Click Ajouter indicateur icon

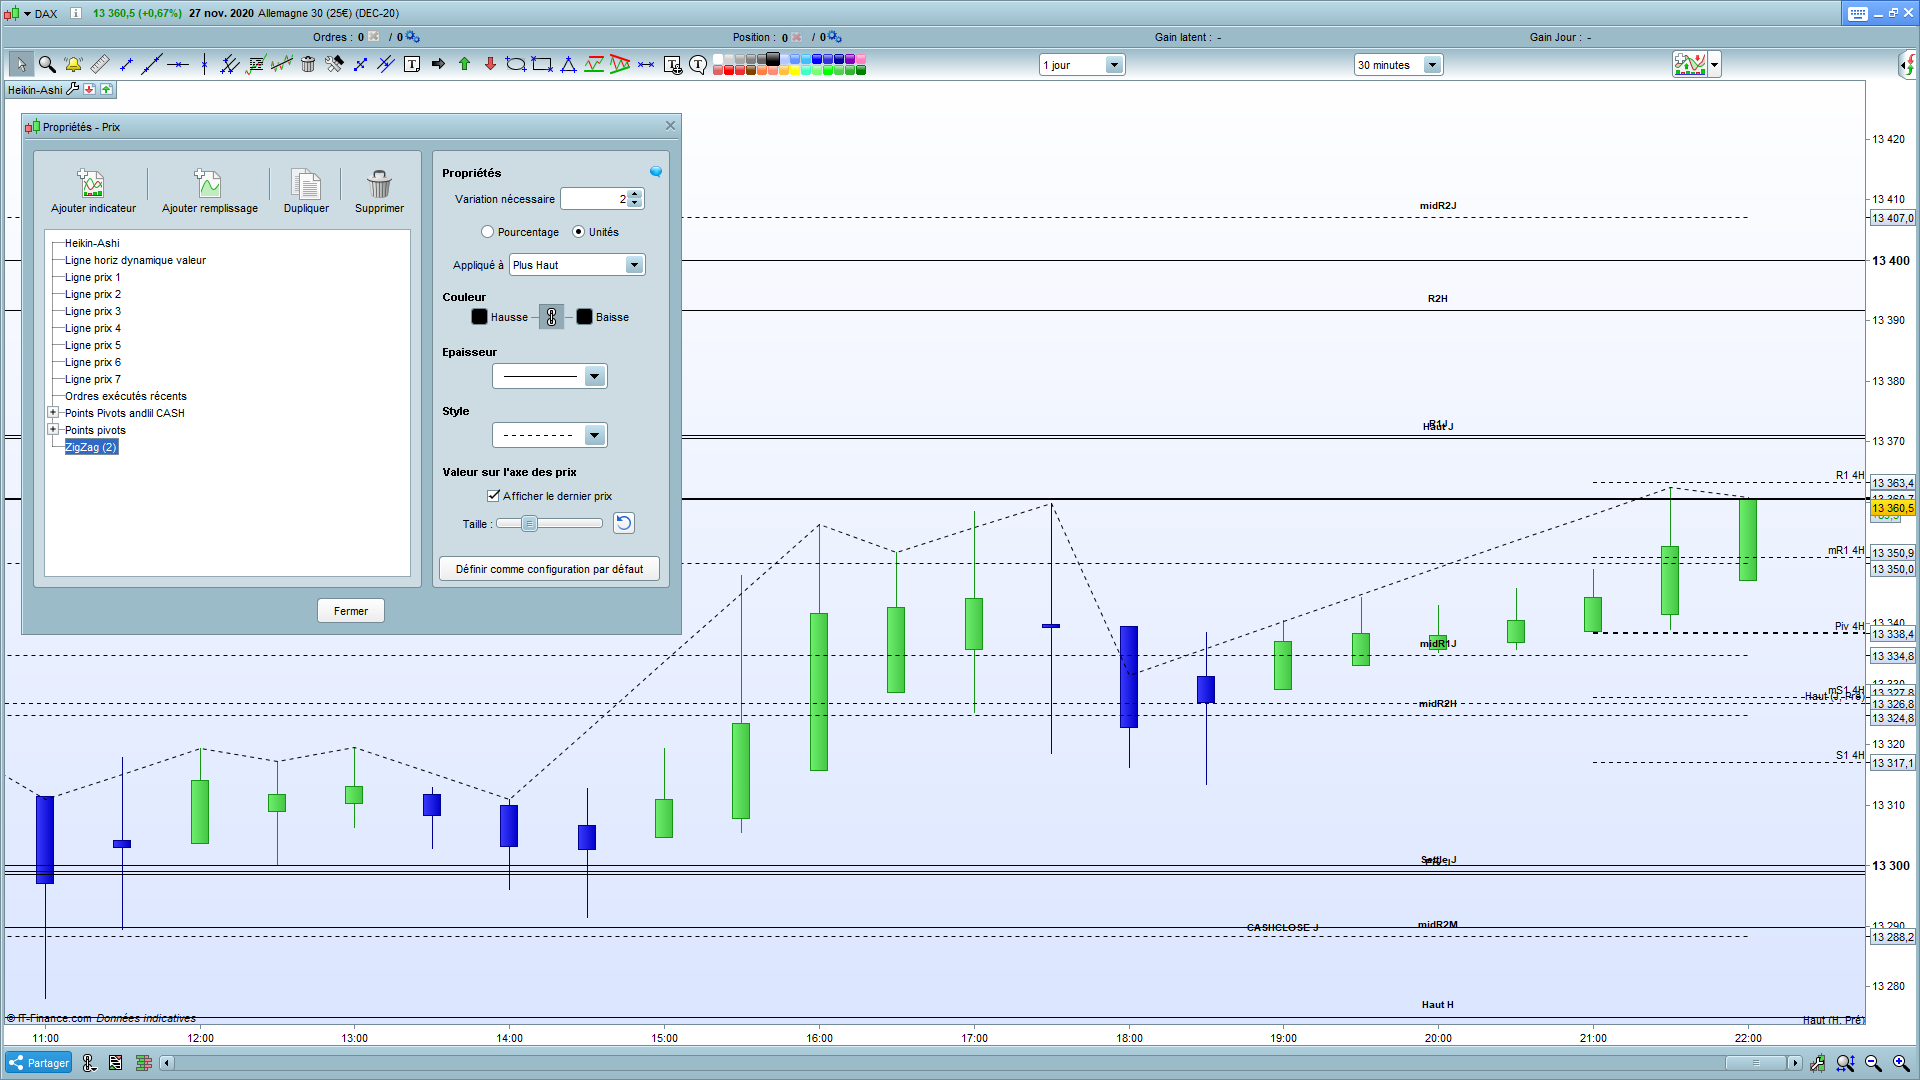coord(92,184)
